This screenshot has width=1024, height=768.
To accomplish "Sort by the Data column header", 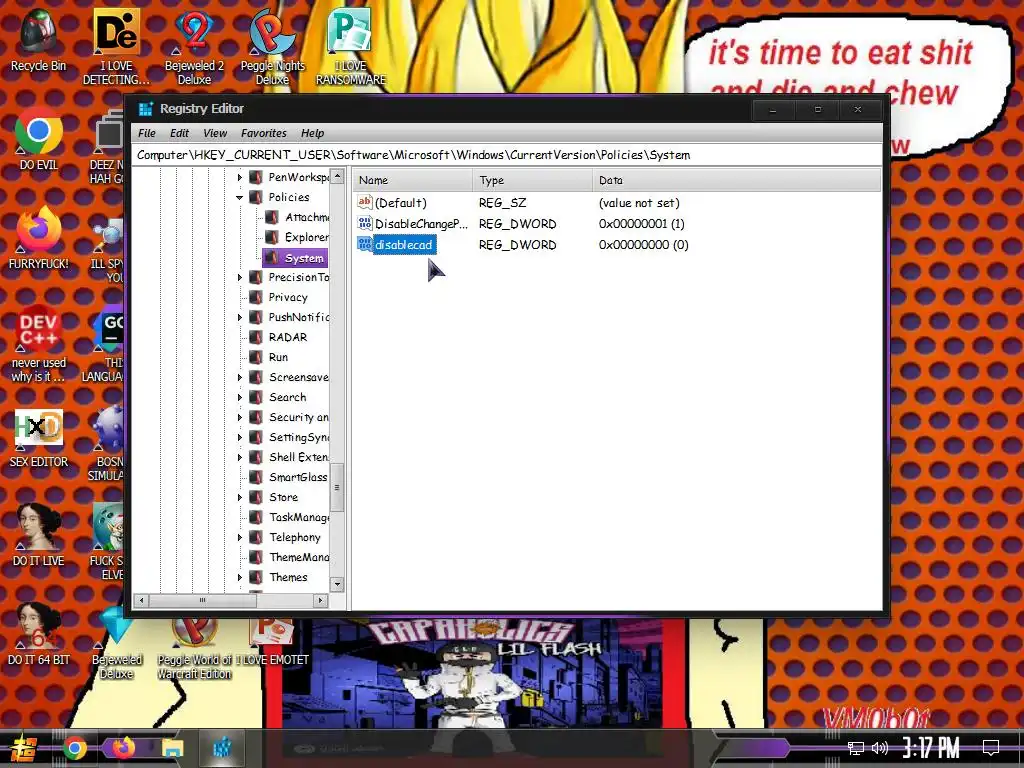I will (737, 180).
